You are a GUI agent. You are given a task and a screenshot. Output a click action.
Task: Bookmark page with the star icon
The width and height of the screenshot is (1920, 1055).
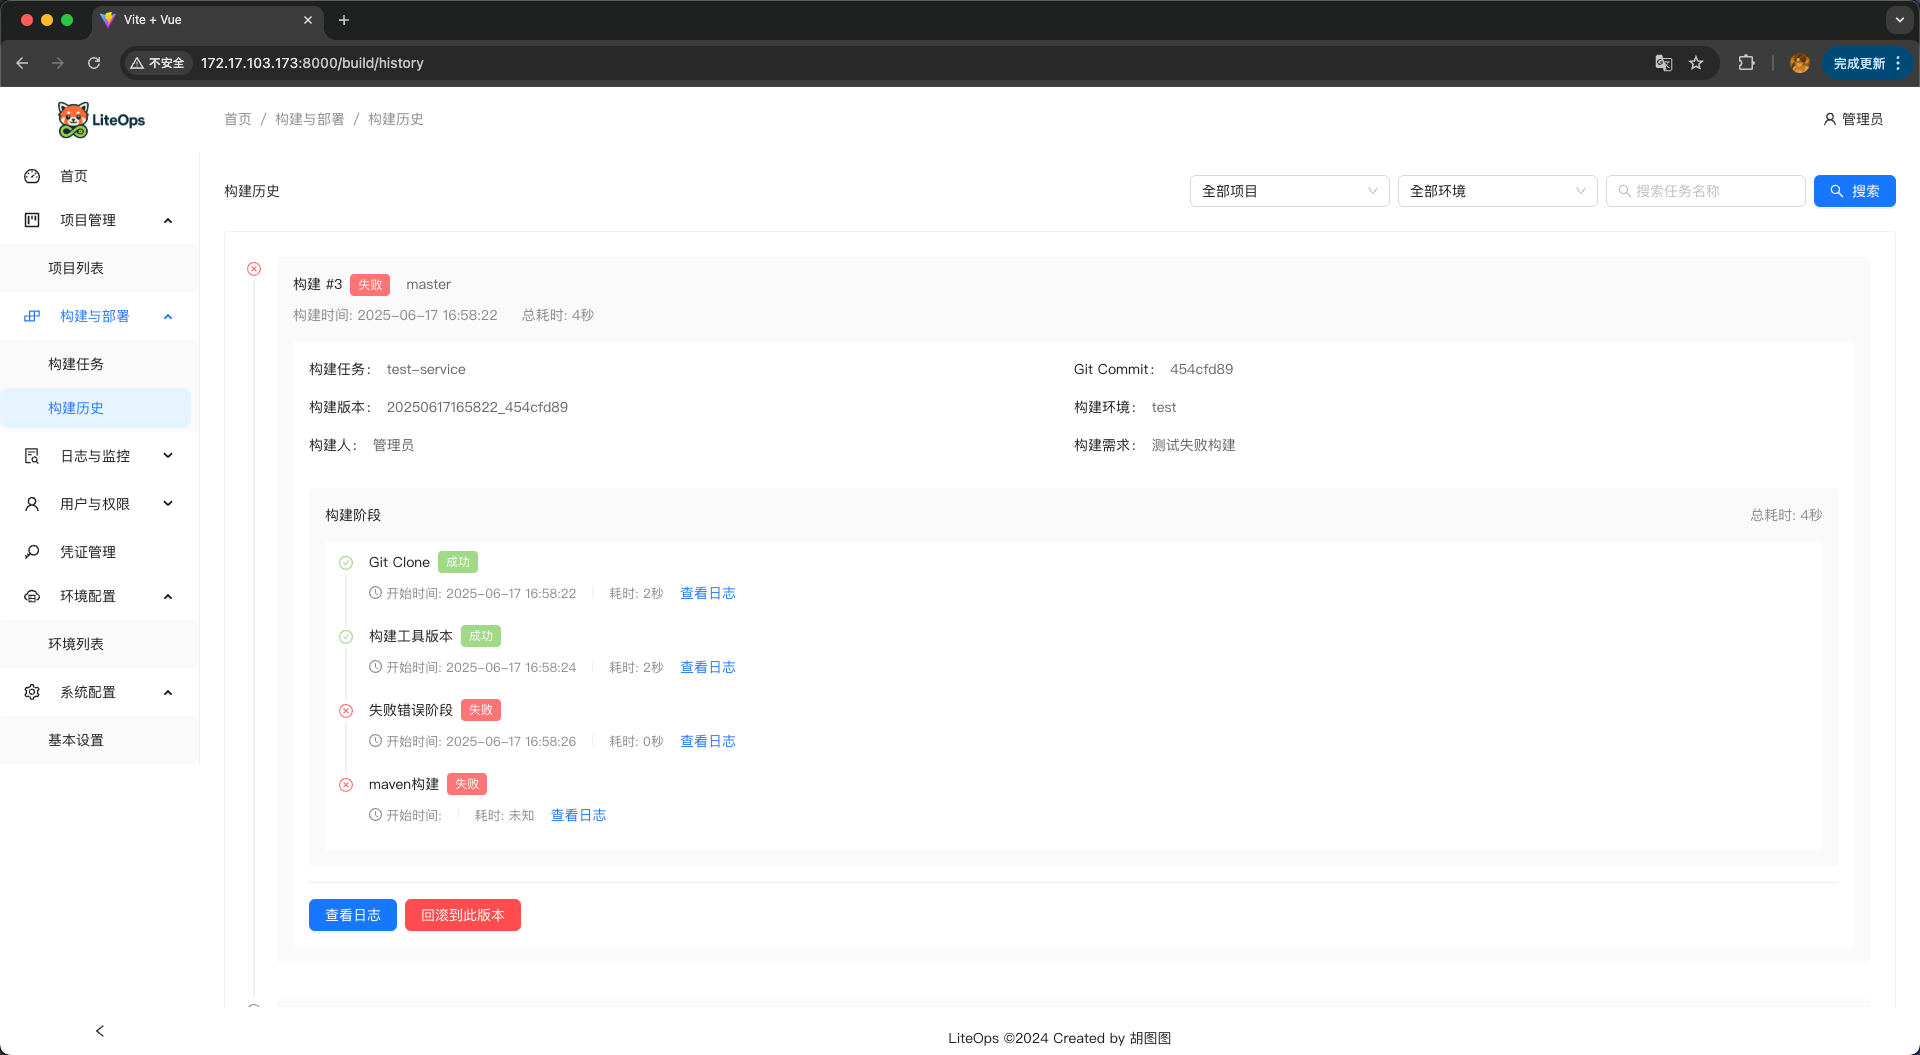click(1696, 63)
